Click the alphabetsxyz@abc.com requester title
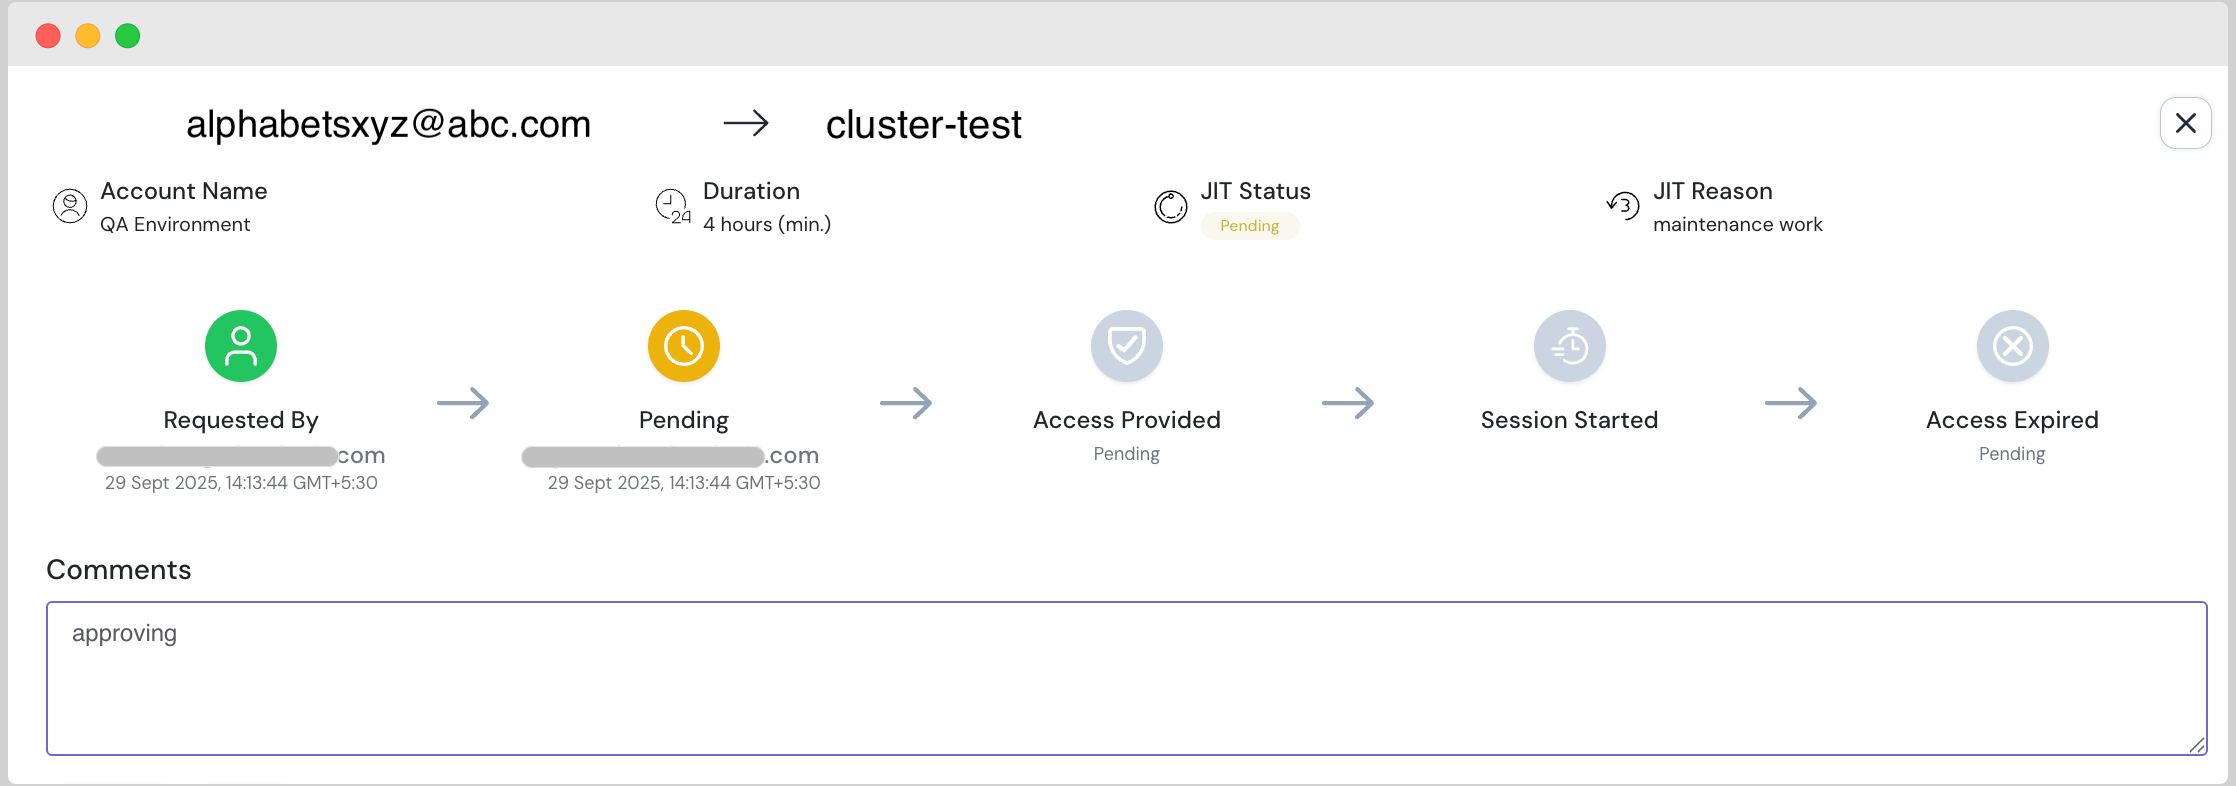Viewport: 2236px width, 786px height. tap(389, 124)
